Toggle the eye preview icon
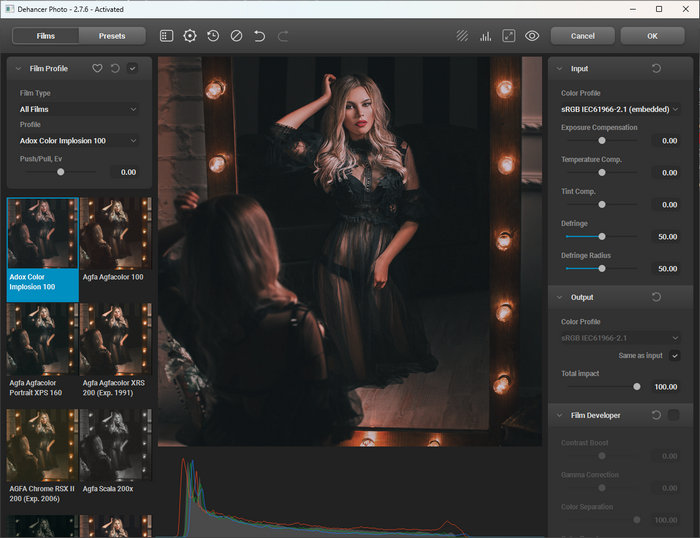The height and width of the screenshot is (538, 700). pos(532,36)
